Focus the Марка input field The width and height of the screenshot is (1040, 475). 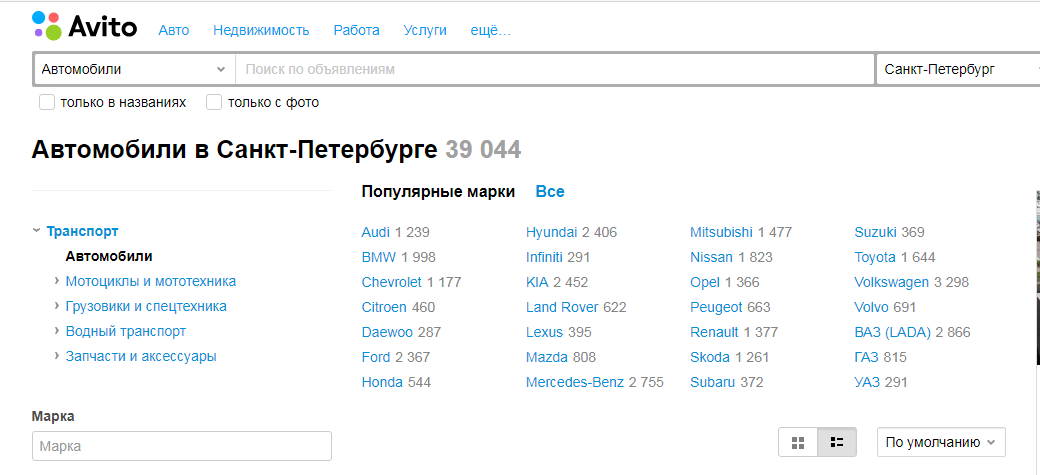182,446
